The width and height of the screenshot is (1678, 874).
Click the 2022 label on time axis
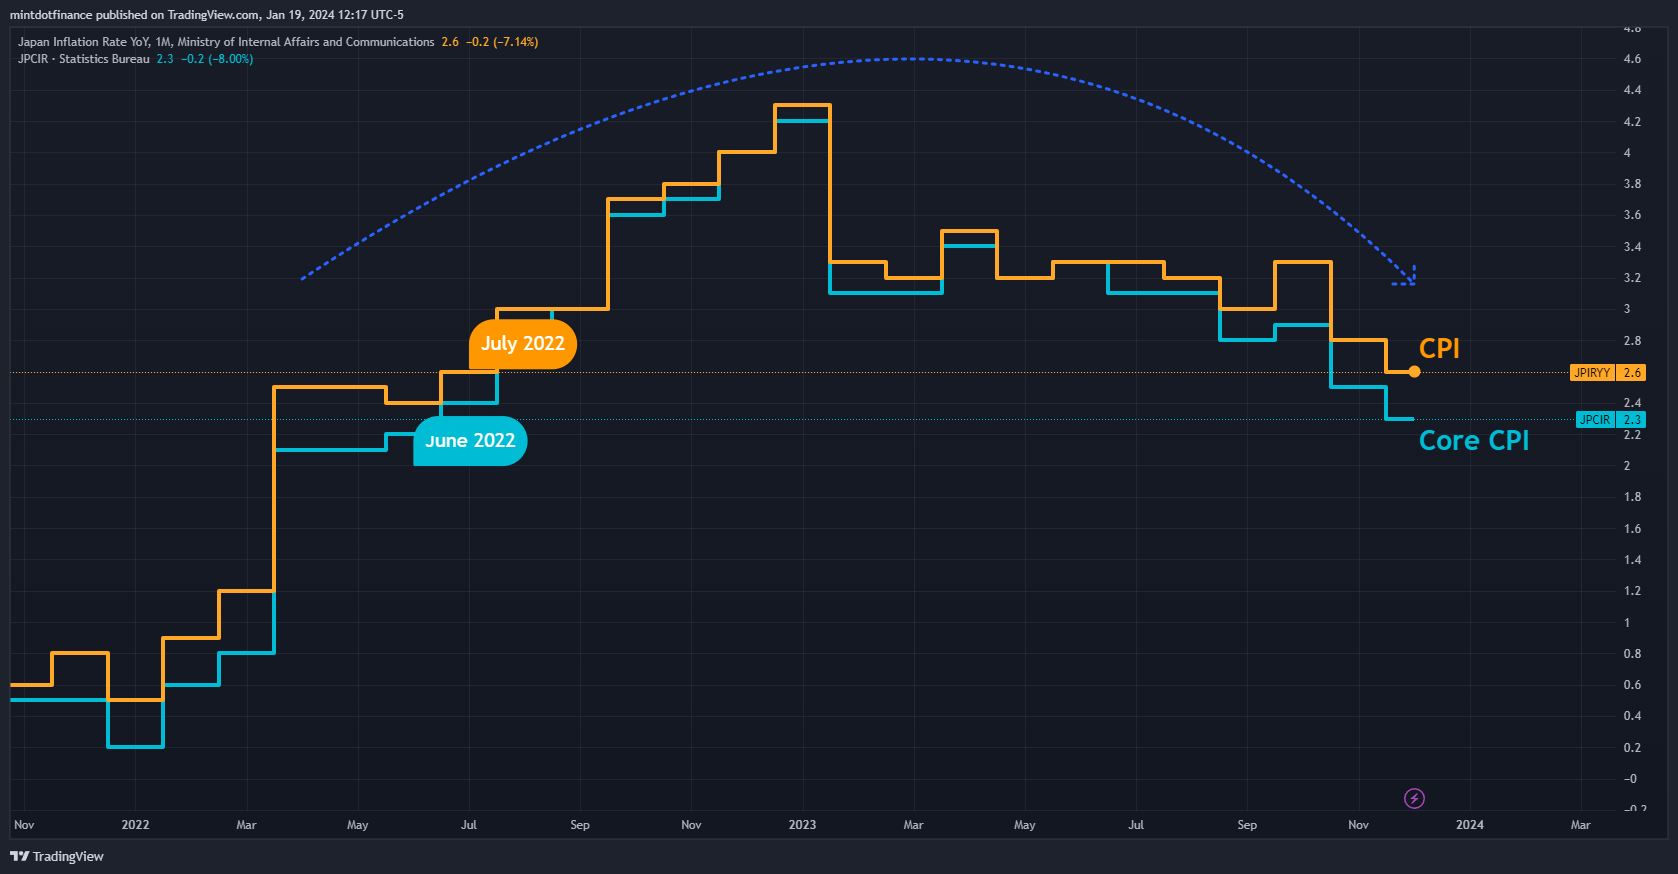[x=135, y=825]
